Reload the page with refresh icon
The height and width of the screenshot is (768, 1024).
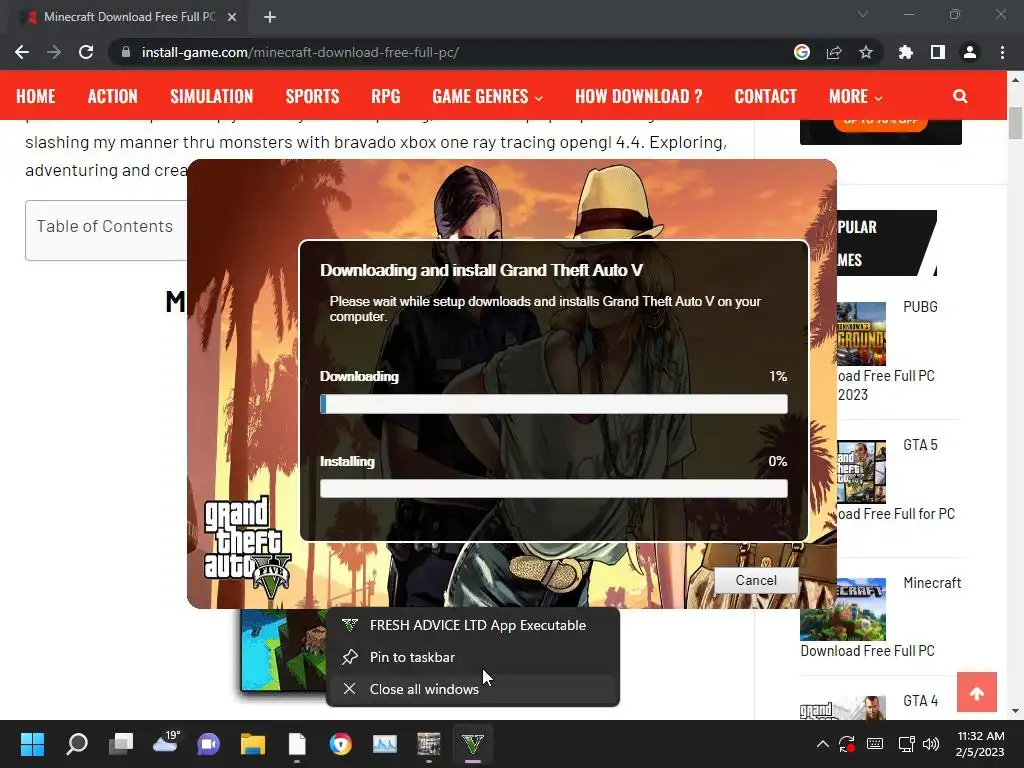click(86, 52)
